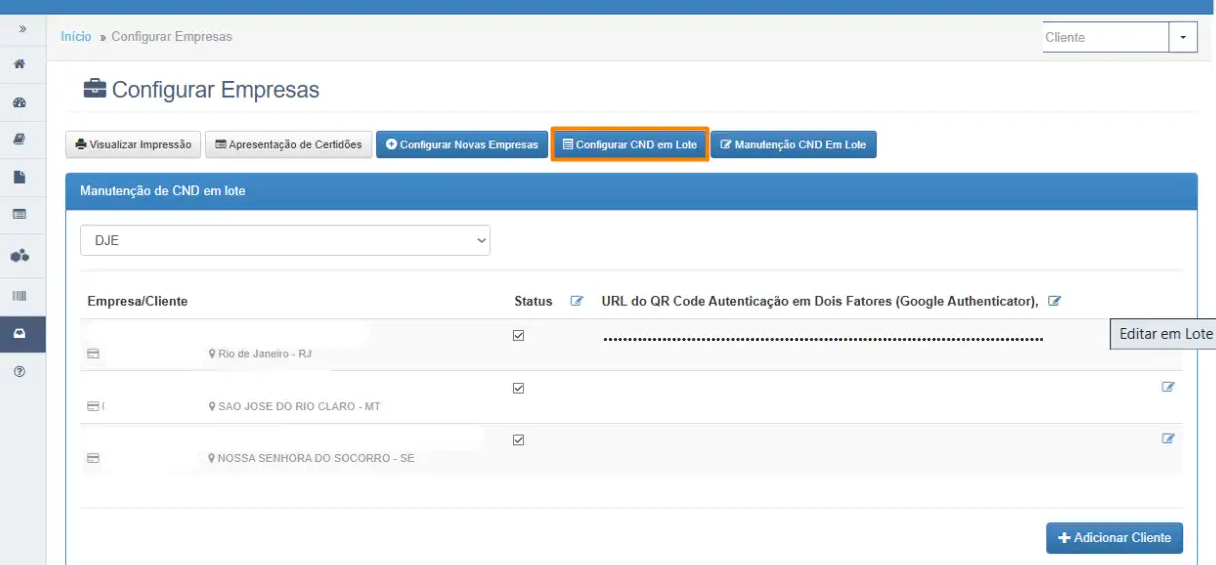Click the QR Code URL field for Rio de Janeiro
The width and height of the screenshot is (1216, 565).
(x=822, y=340)
